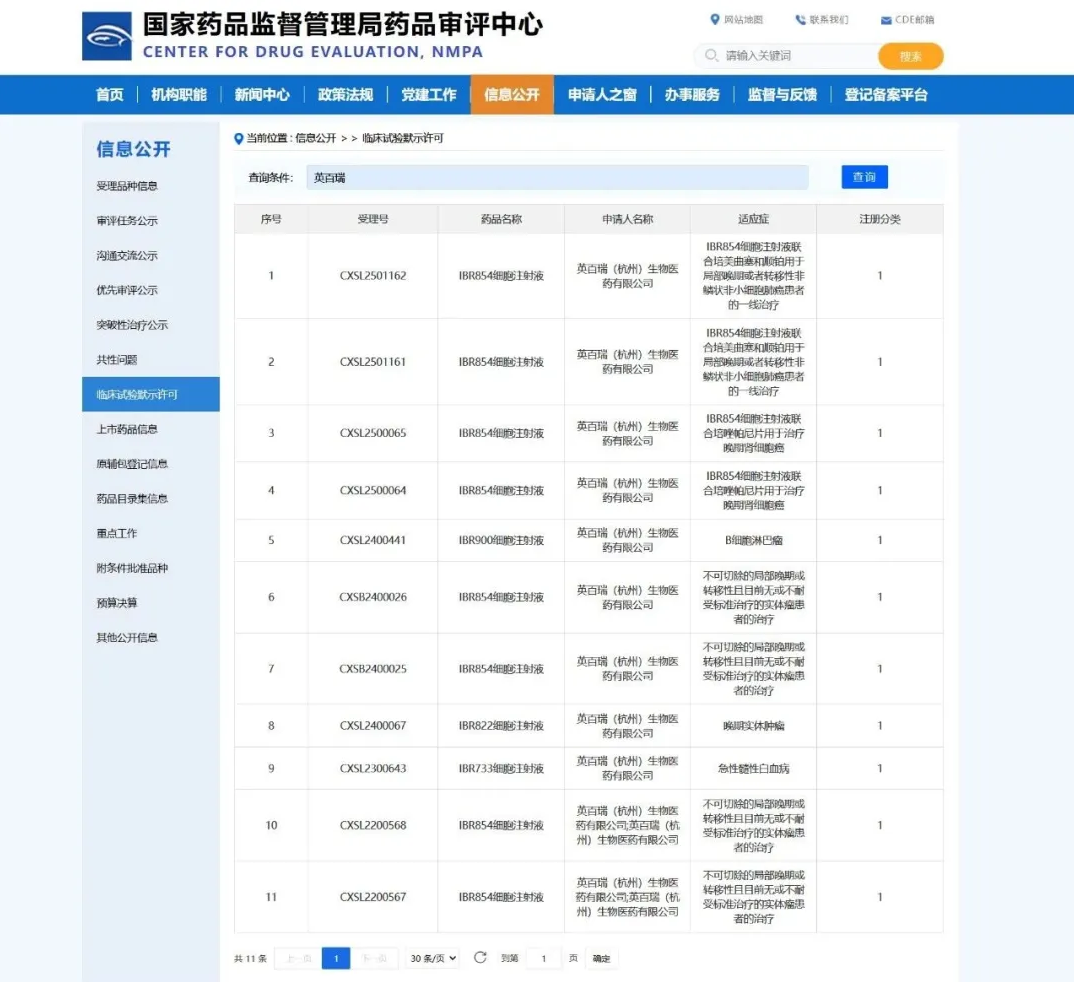Screen dimensions: 1074x982
Task: Open the 联系我们 contact link
Action: click(821, 20)
